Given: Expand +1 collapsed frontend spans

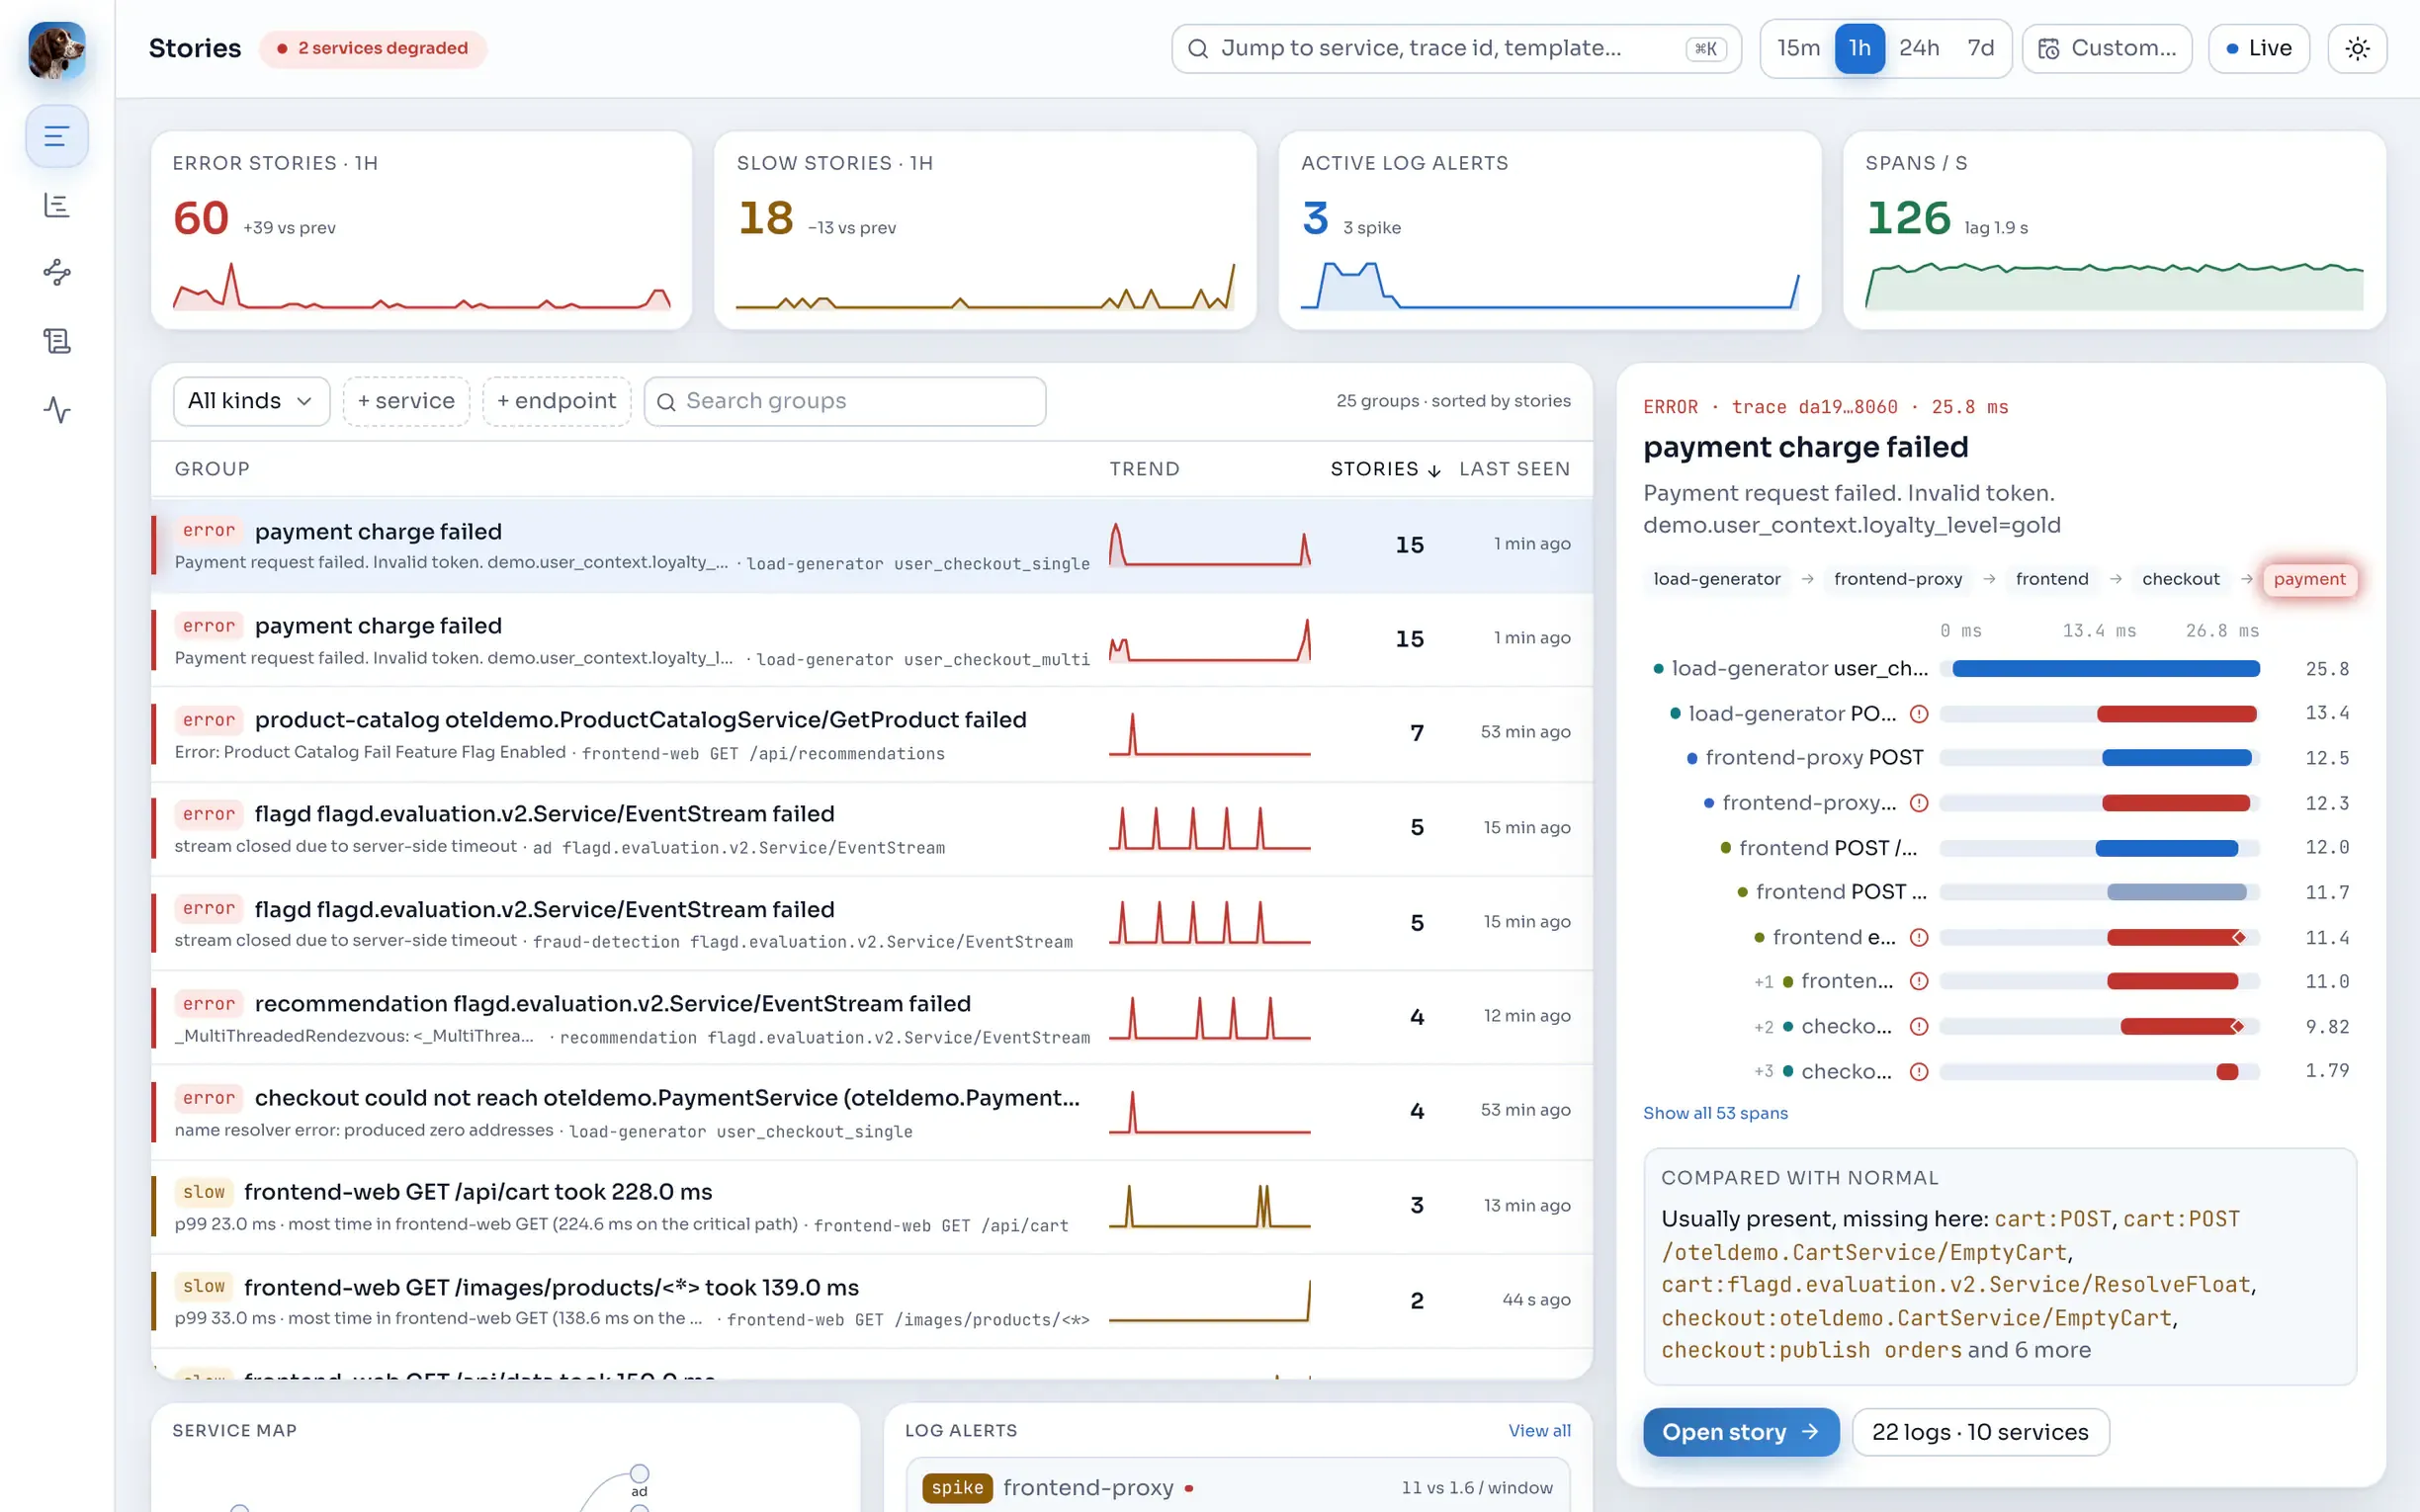Looking at the screenshot, I should (x=1763, y=982).
